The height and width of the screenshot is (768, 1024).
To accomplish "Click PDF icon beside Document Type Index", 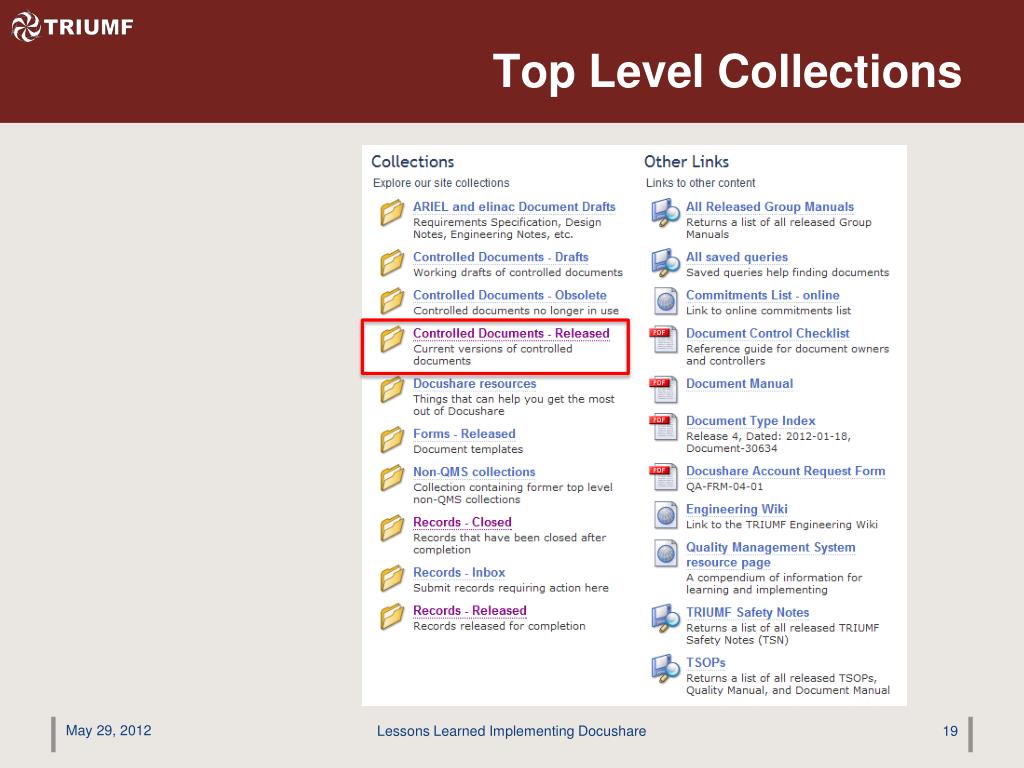I will tap(664, 427).
